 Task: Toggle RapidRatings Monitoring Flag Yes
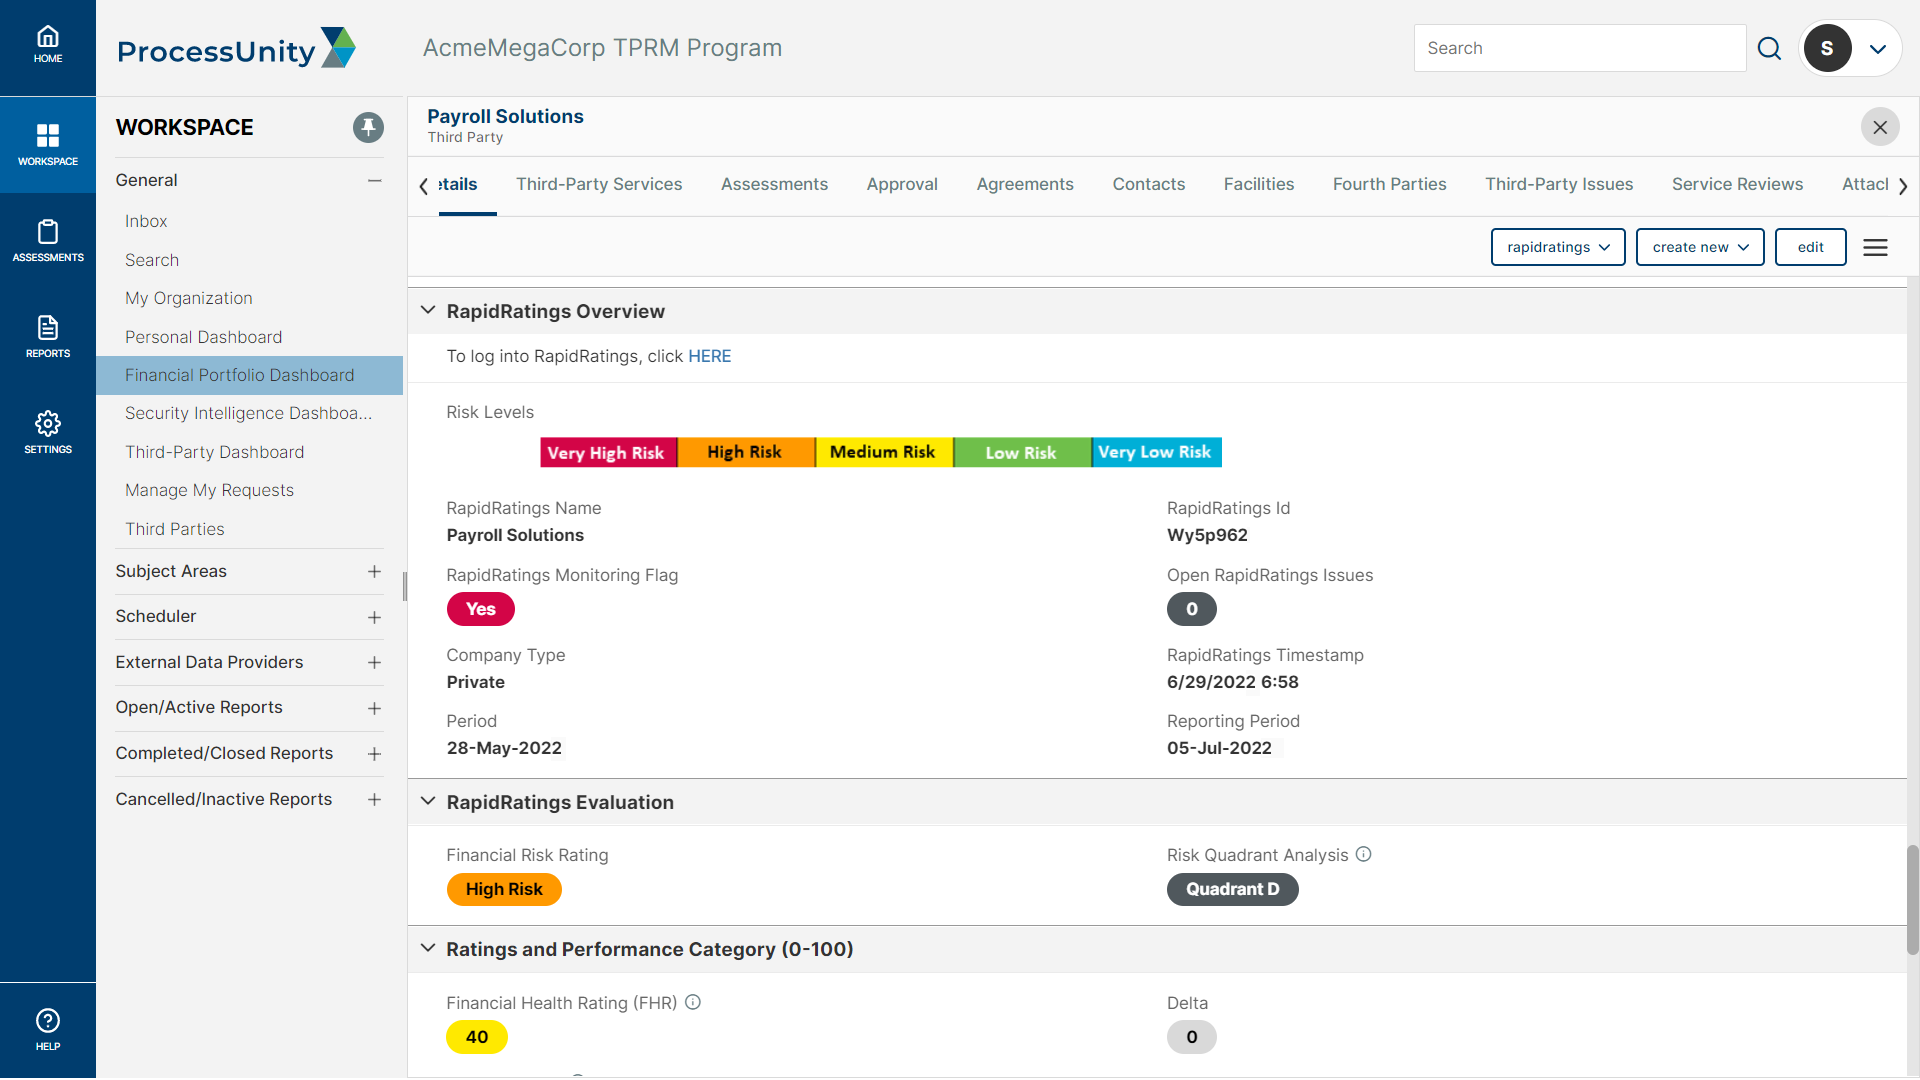[480, 608]
